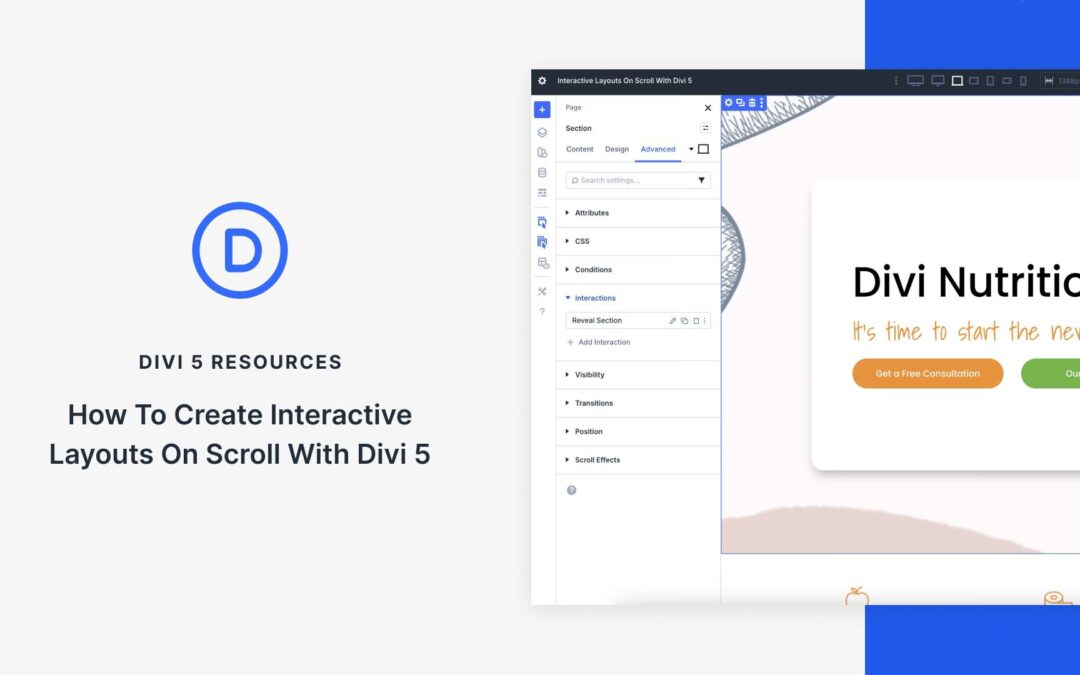
Task: Collapse the Interactions section
Action: tap(594, 297)
